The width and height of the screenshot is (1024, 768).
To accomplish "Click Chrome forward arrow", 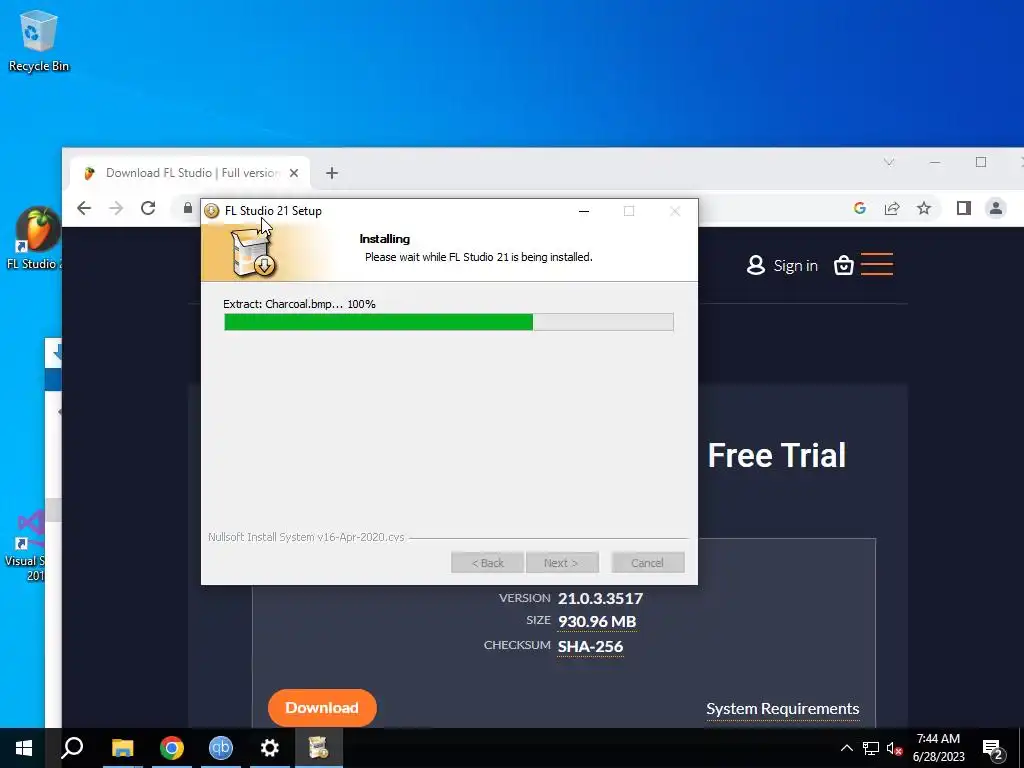I will 116,208.
